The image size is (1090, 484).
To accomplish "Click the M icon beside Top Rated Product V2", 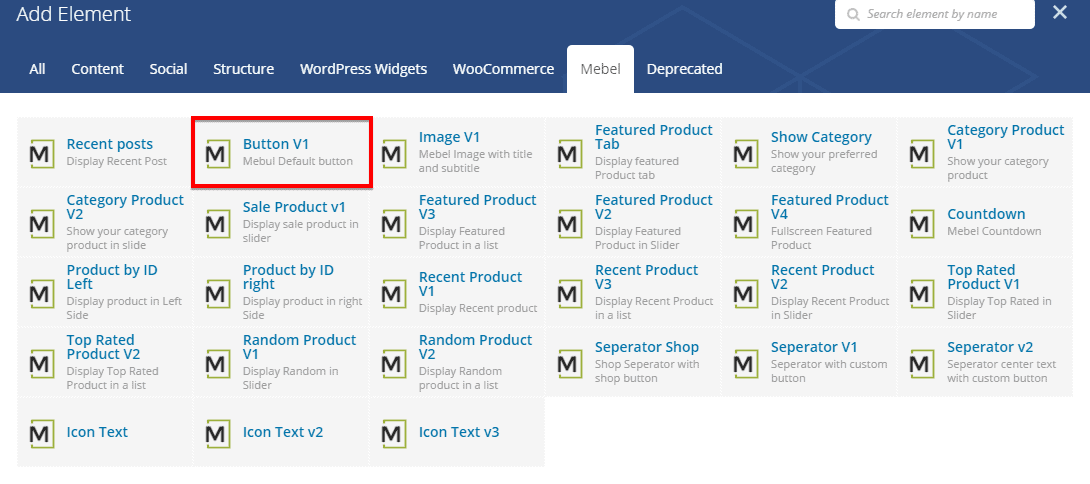I will pyautogui.click(x=42, y=363).
